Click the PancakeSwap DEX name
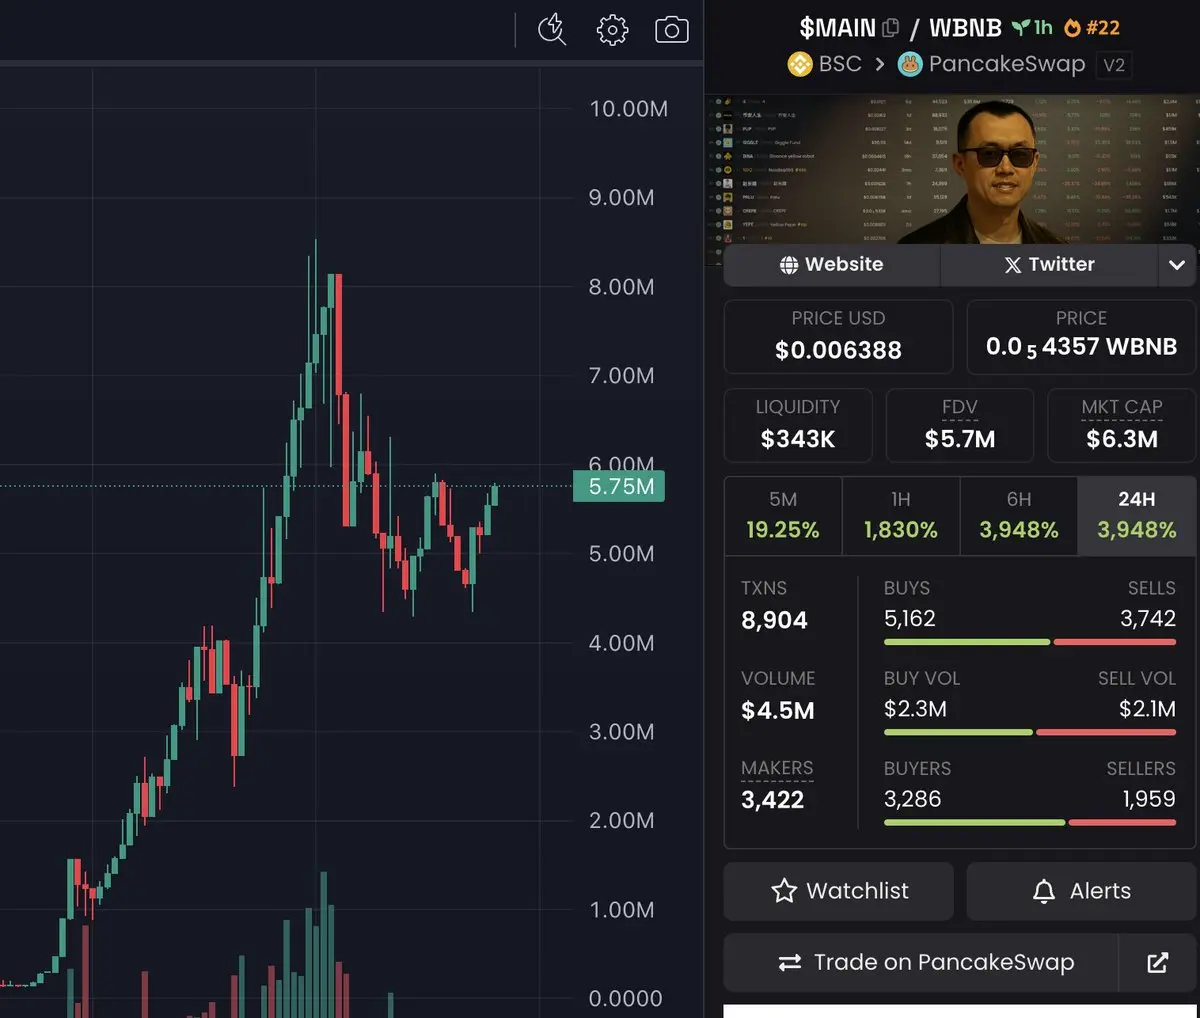Image resolution: width=1200 pixels, height=1018 pixels. pos(1007,64)
